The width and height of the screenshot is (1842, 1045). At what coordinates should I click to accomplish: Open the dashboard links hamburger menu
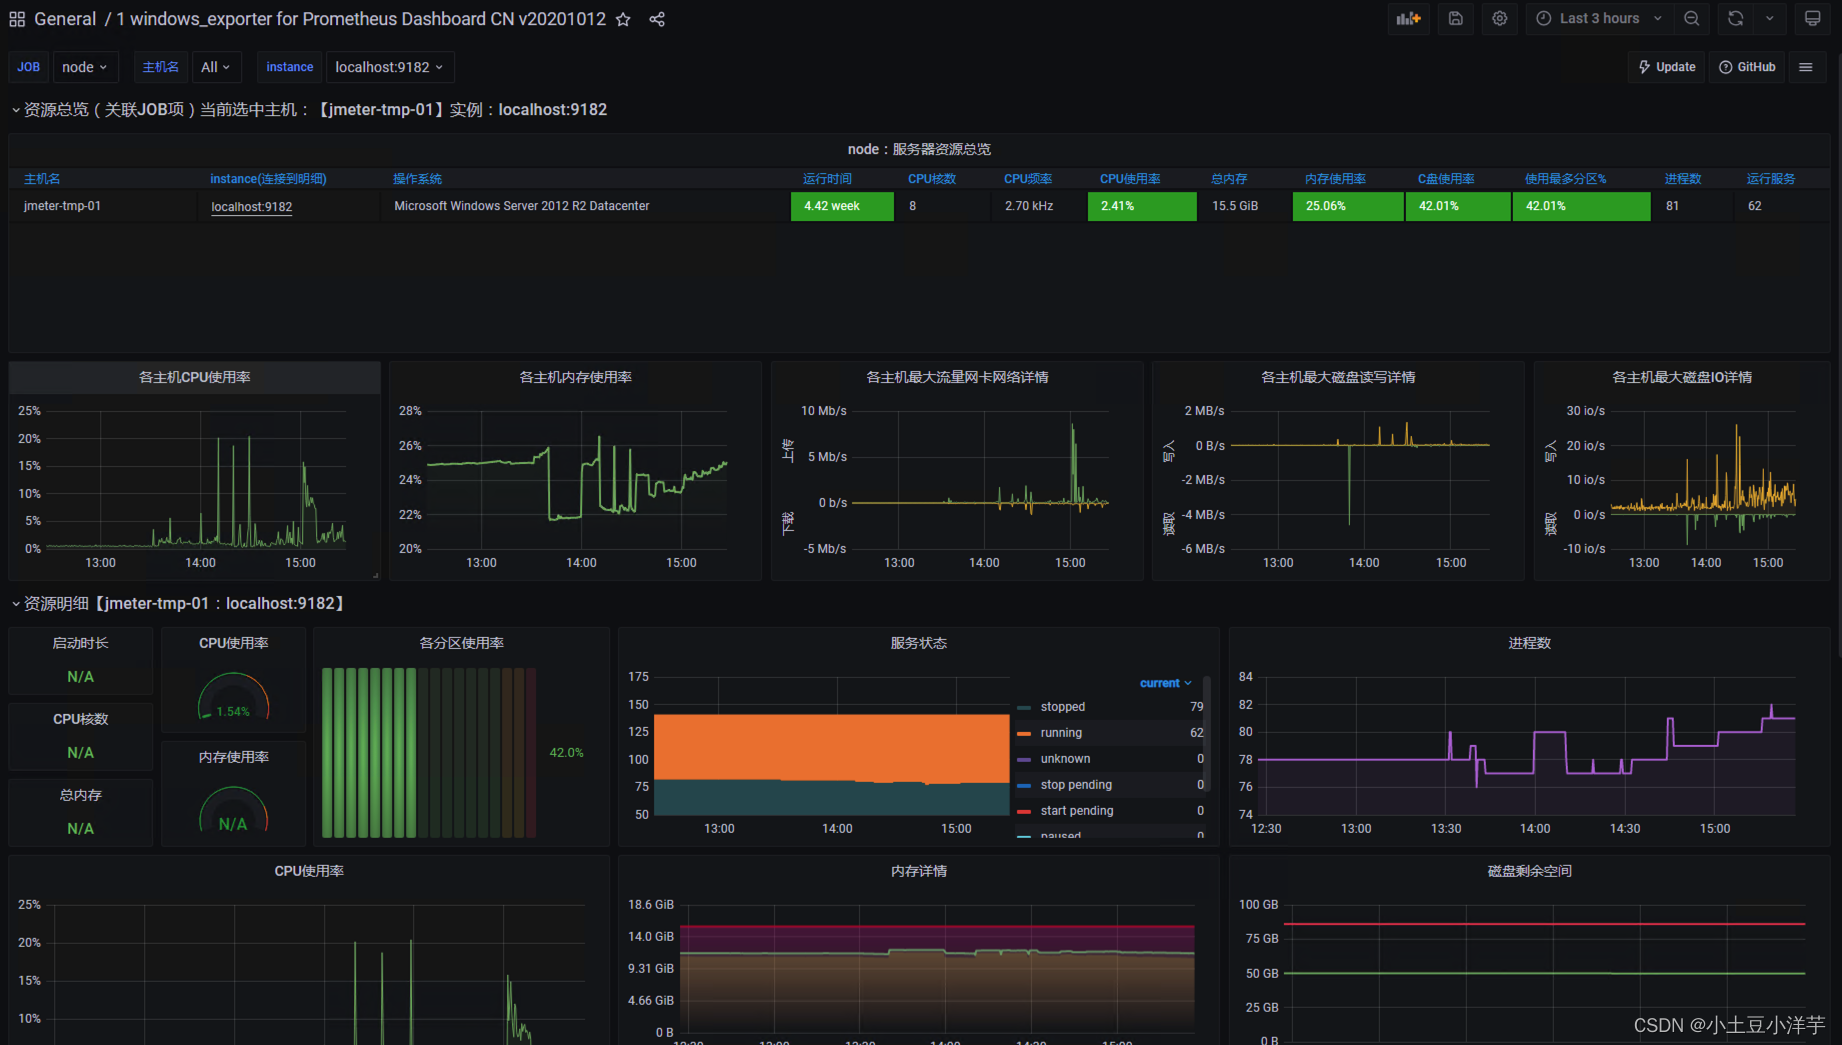pyautogui.click(x=1806, y=67)
